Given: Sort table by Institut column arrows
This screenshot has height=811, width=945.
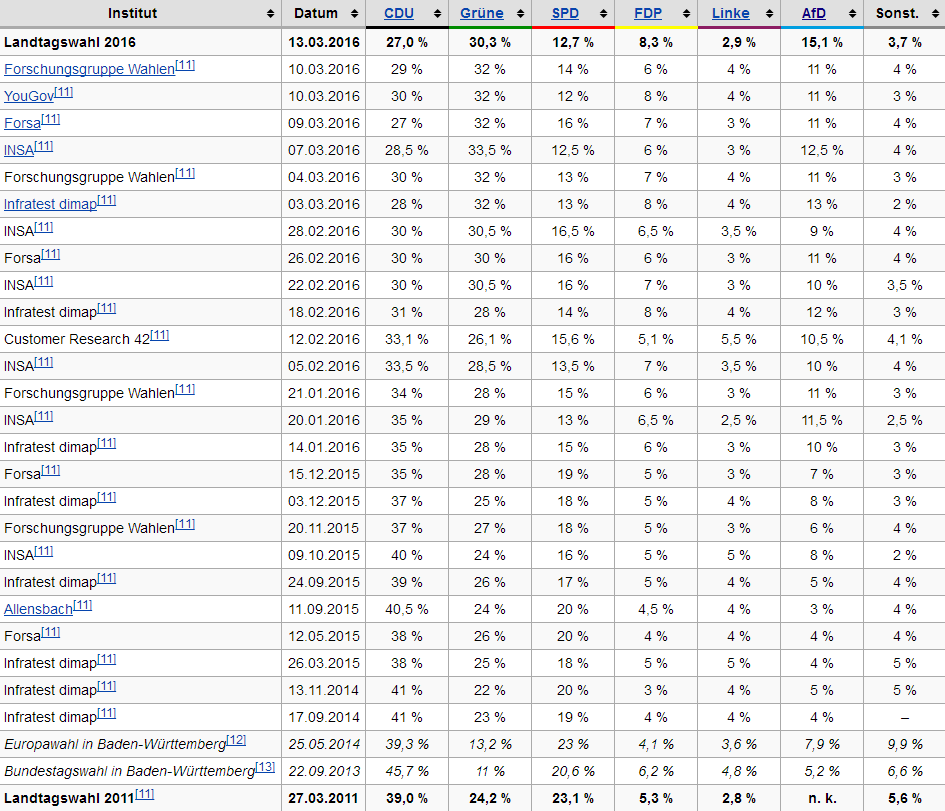Looking at the screenshot, I should pos(271,14).
